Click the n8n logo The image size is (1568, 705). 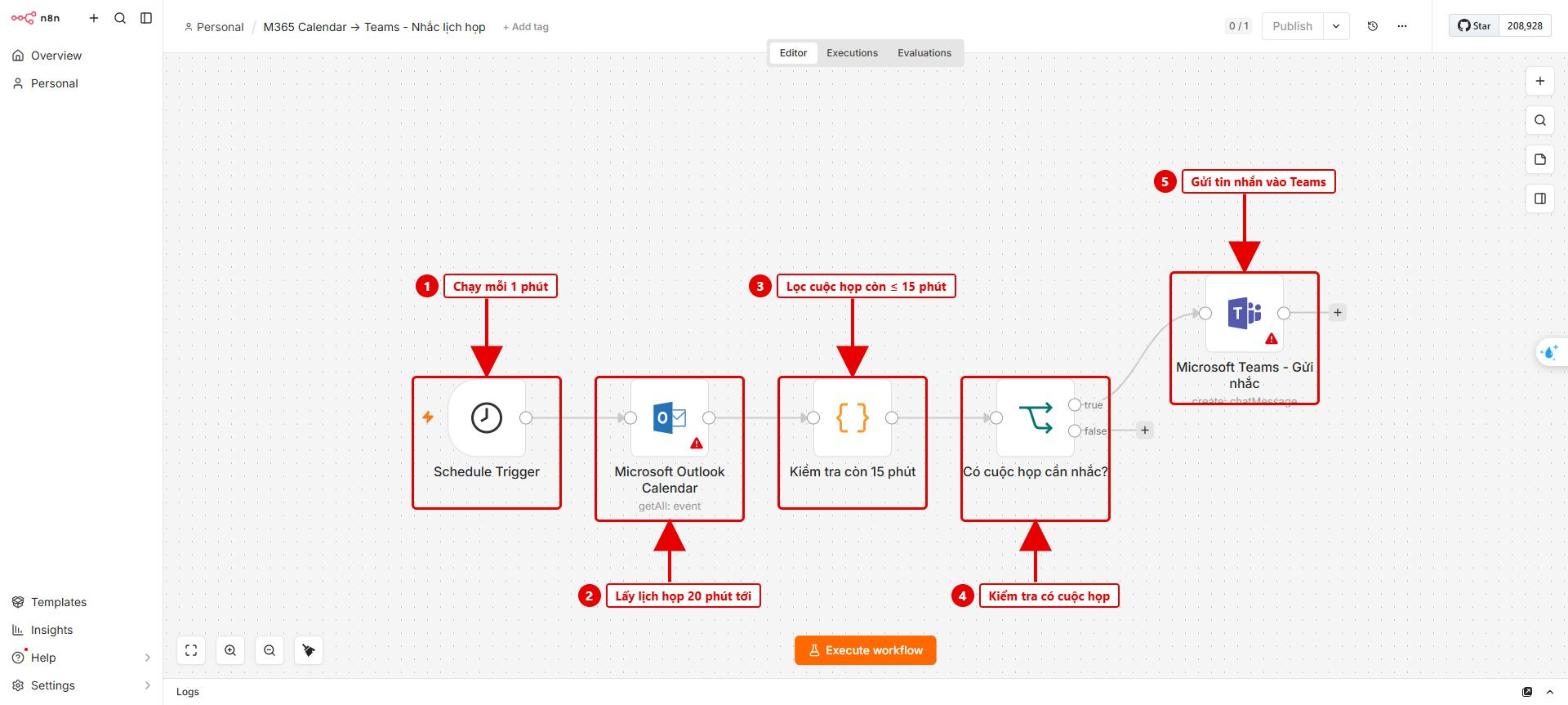point(35,18)
